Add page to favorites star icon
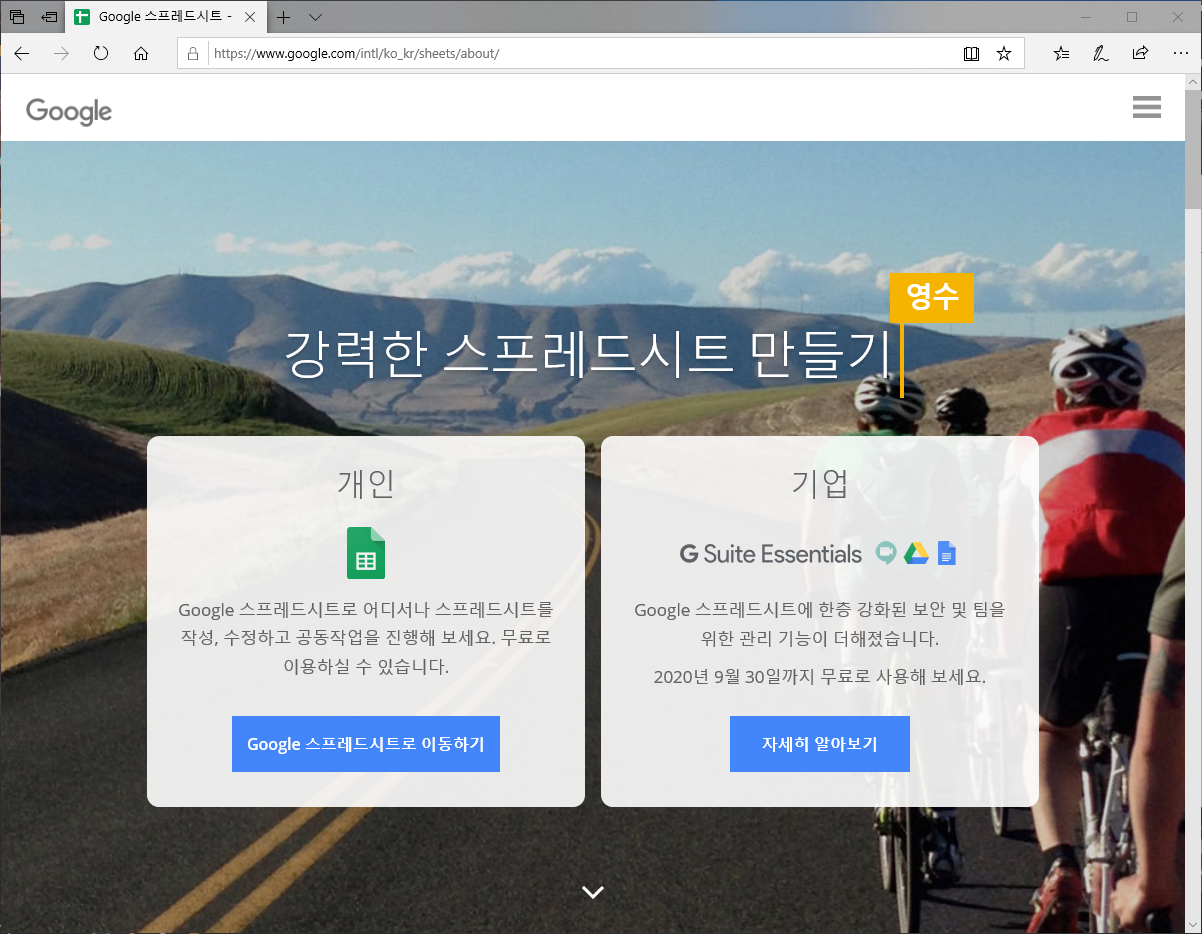The height and width of the screenshot is (934, 1202). (1004, 54)
